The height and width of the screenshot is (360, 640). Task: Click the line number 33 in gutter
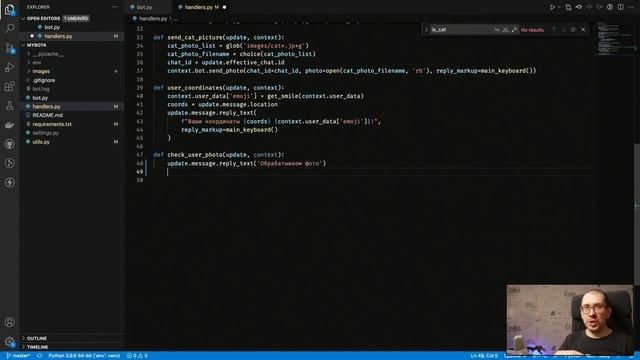click(140, 38)
